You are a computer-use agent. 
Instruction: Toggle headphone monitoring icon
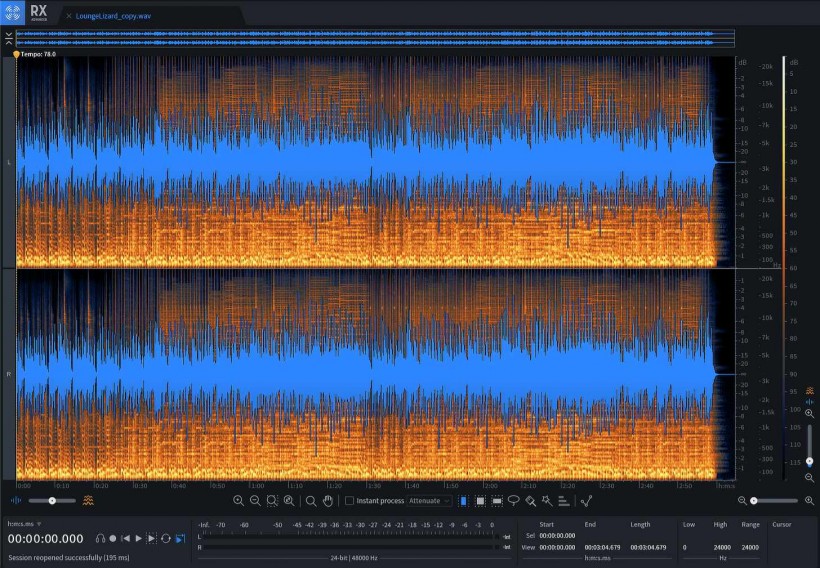[100, 538]
